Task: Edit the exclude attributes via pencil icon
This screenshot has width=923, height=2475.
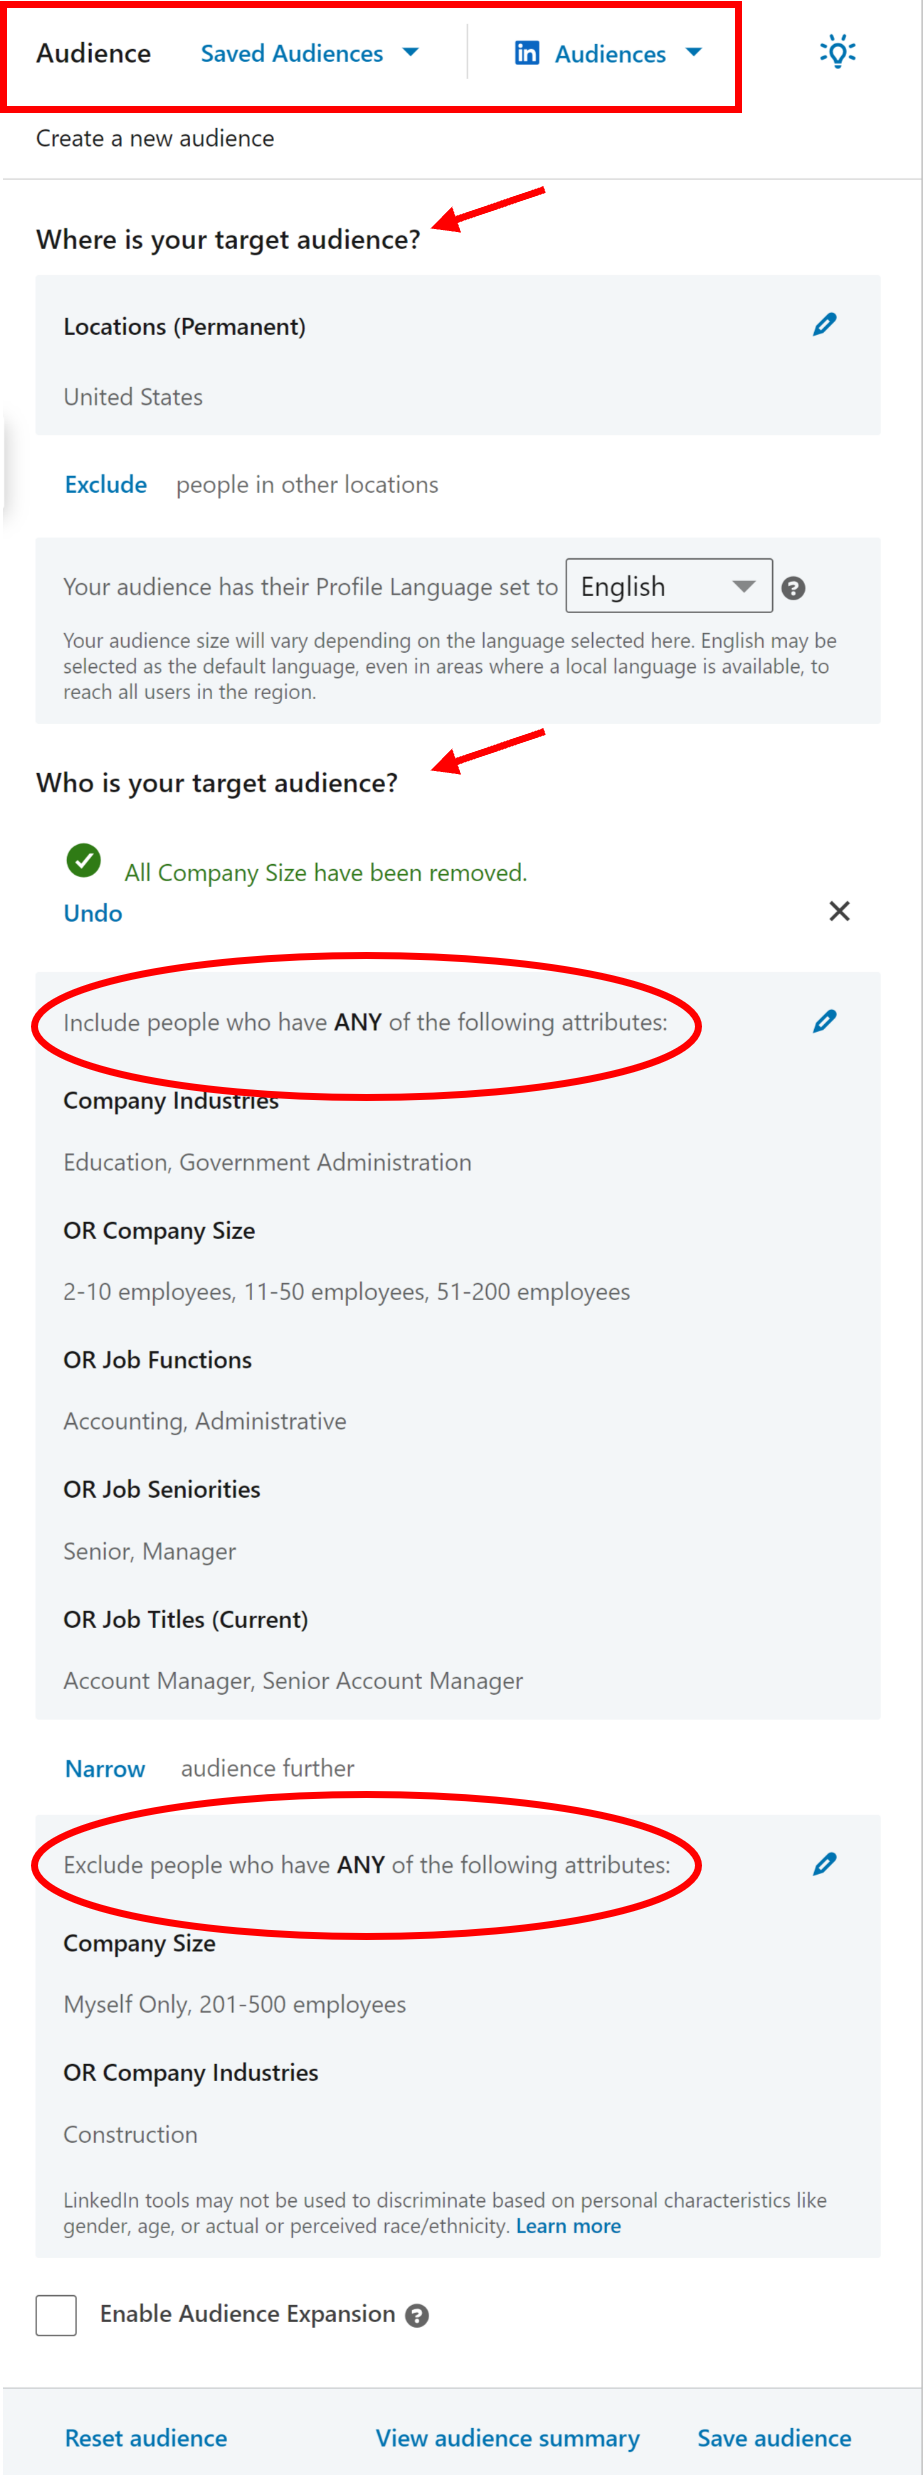Action: coord(824,1863)
